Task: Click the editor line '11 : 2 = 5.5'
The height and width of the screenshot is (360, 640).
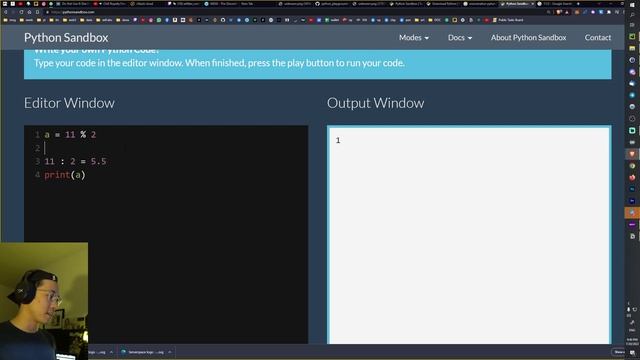Action: pos(75,161)
